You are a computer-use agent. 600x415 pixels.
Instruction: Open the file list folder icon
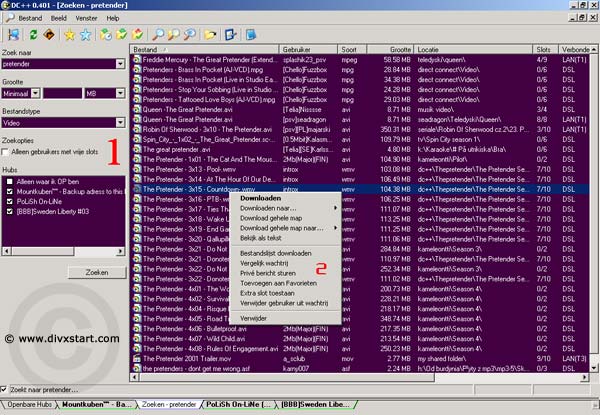tap(211, 35)
